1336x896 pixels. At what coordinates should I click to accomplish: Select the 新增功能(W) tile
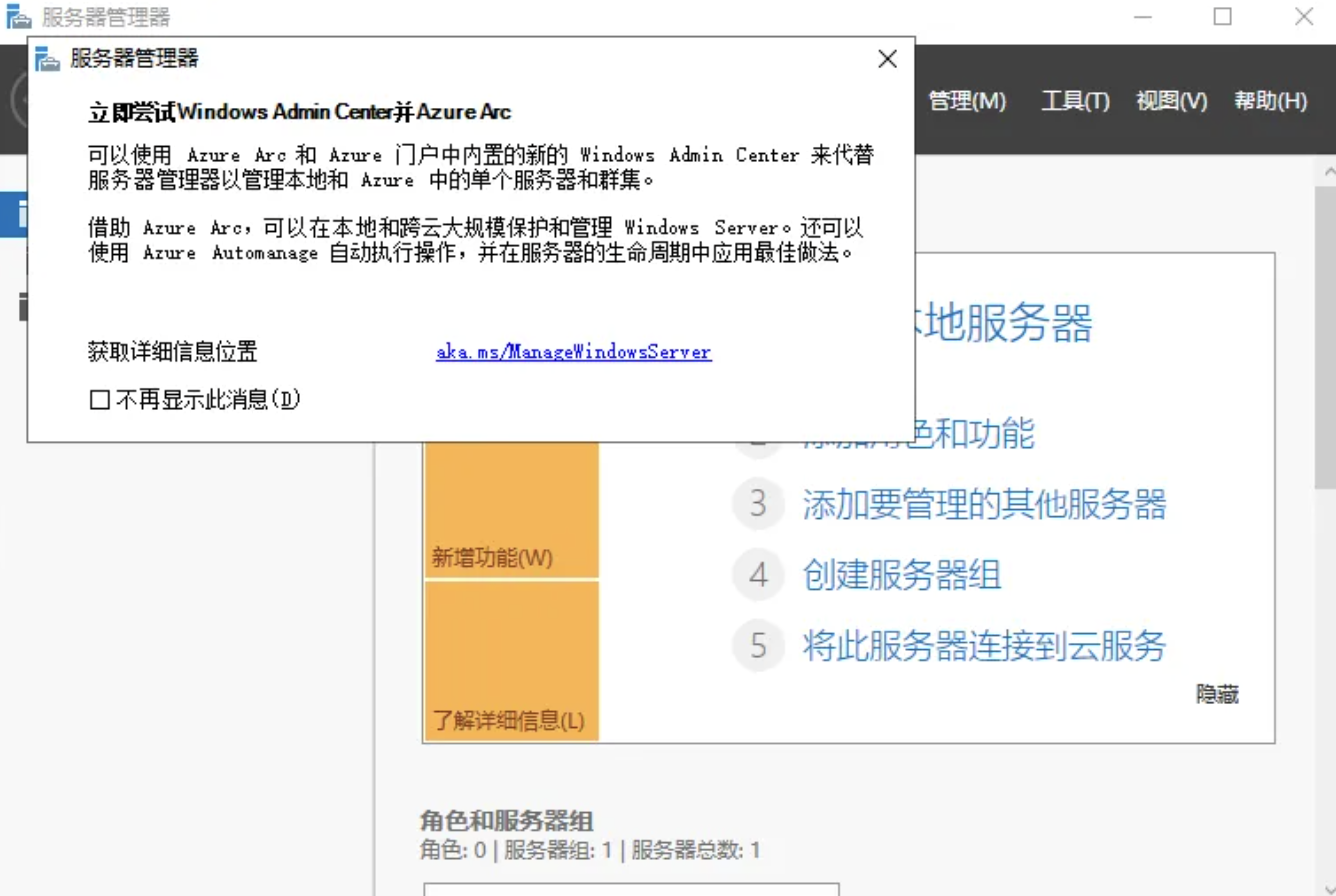(x=512, y=510)
